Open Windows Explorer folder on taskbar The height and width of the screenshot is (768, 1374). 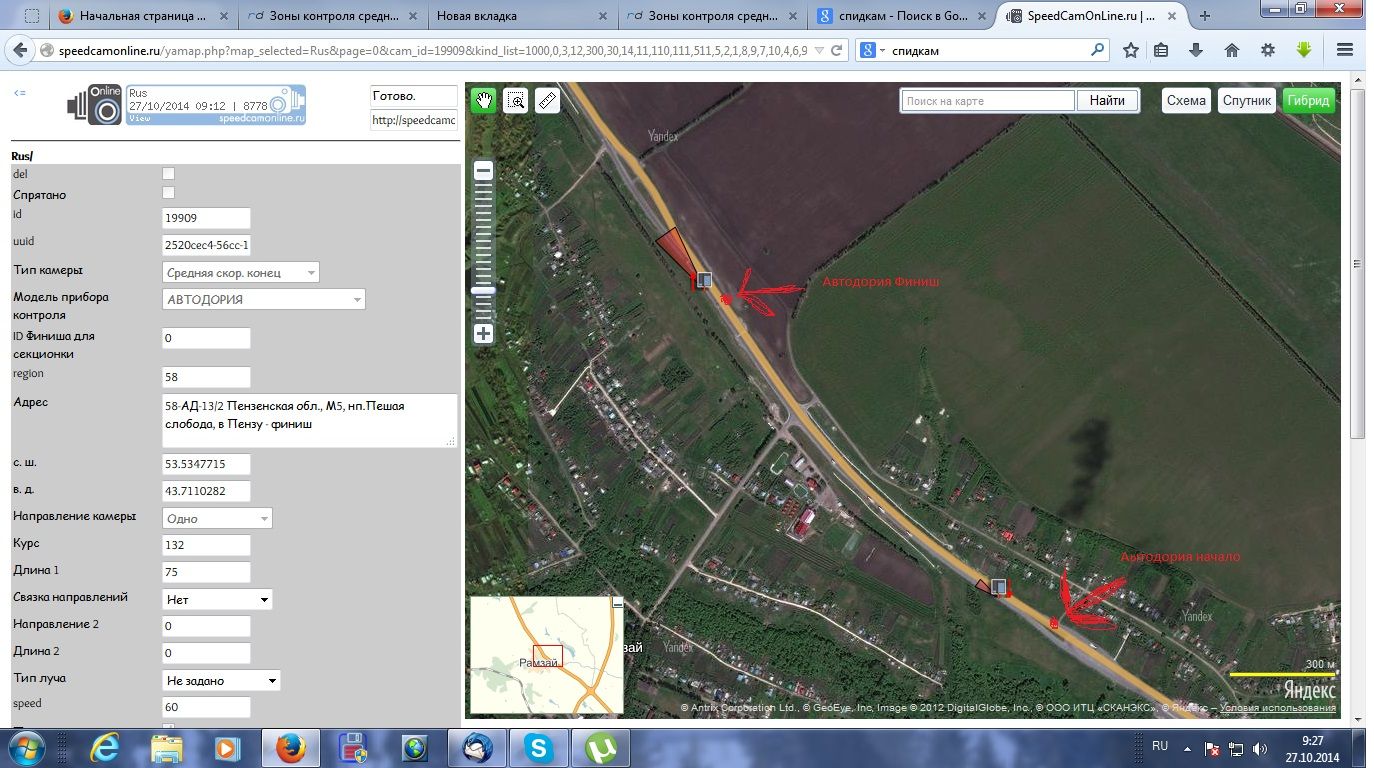(167, 747)
